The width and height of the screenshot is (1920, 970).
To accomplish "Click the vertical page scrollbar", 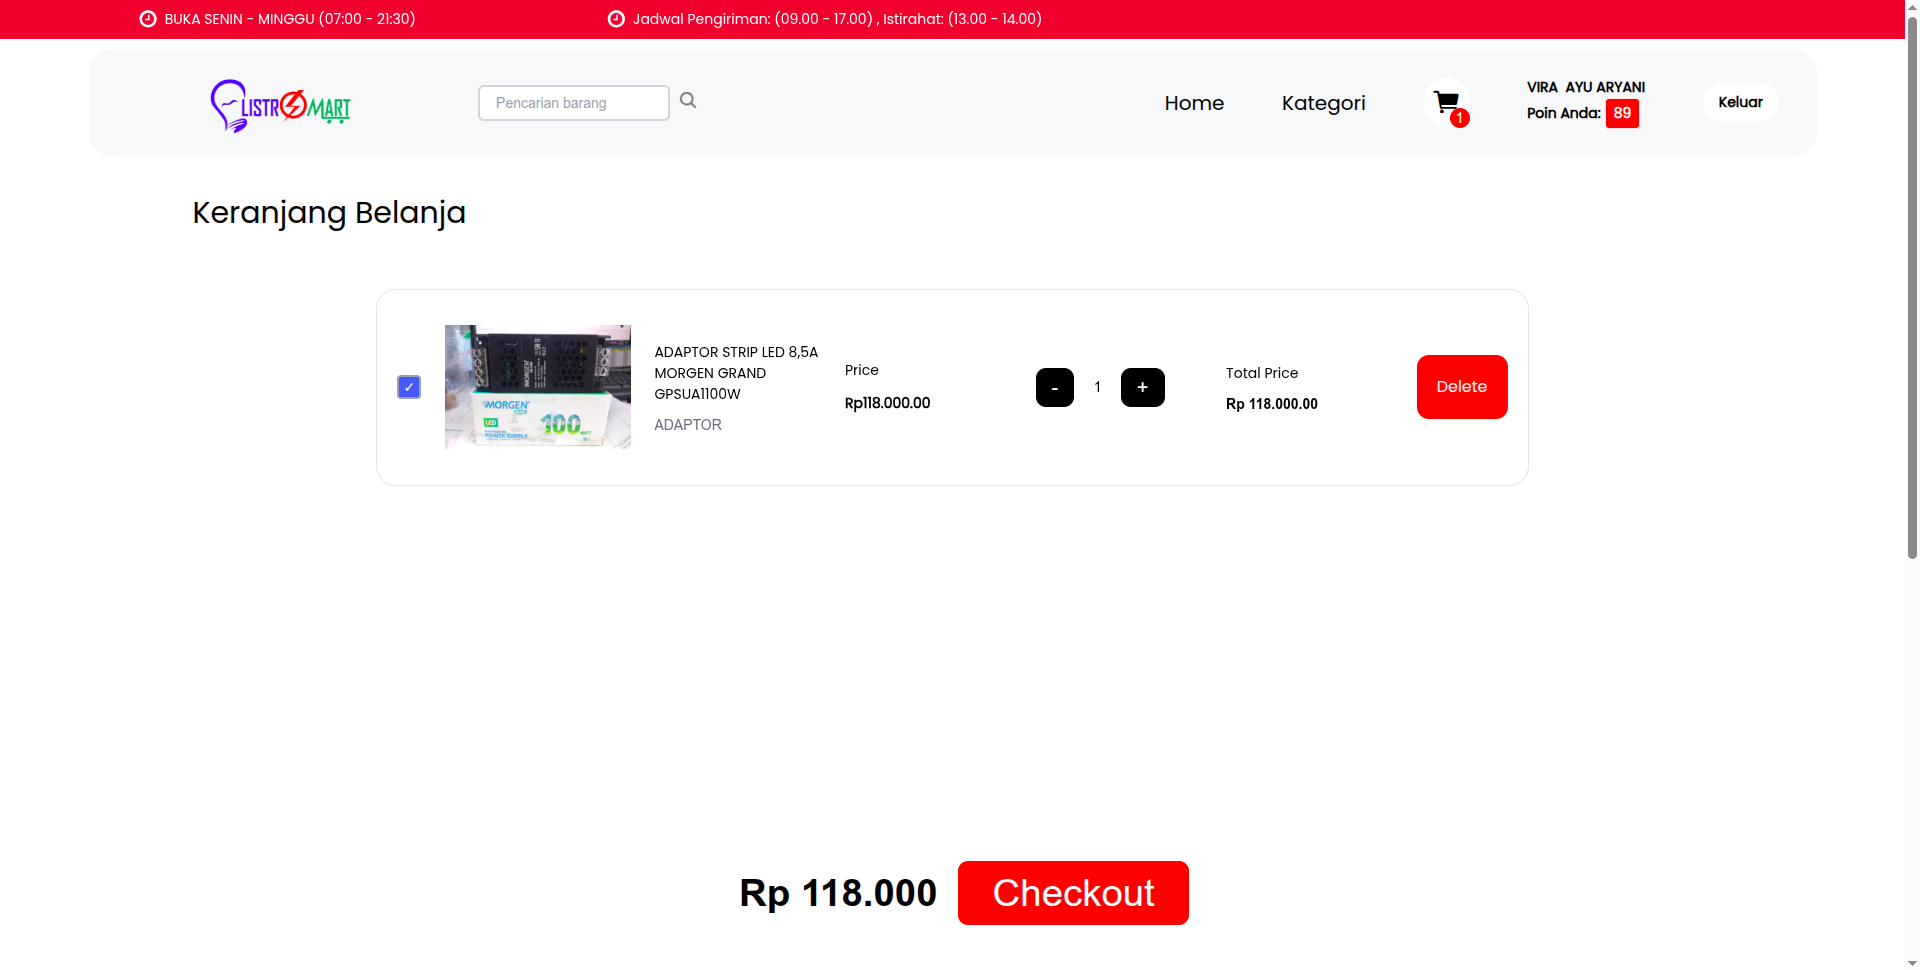I will (x=1912, y=300).
